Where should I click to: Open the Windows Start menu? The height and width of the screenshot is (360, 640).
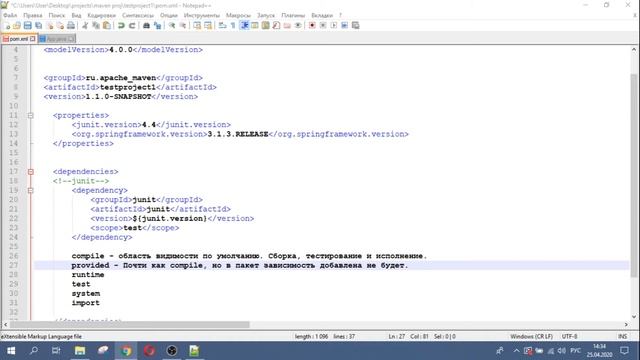(11, 351)
